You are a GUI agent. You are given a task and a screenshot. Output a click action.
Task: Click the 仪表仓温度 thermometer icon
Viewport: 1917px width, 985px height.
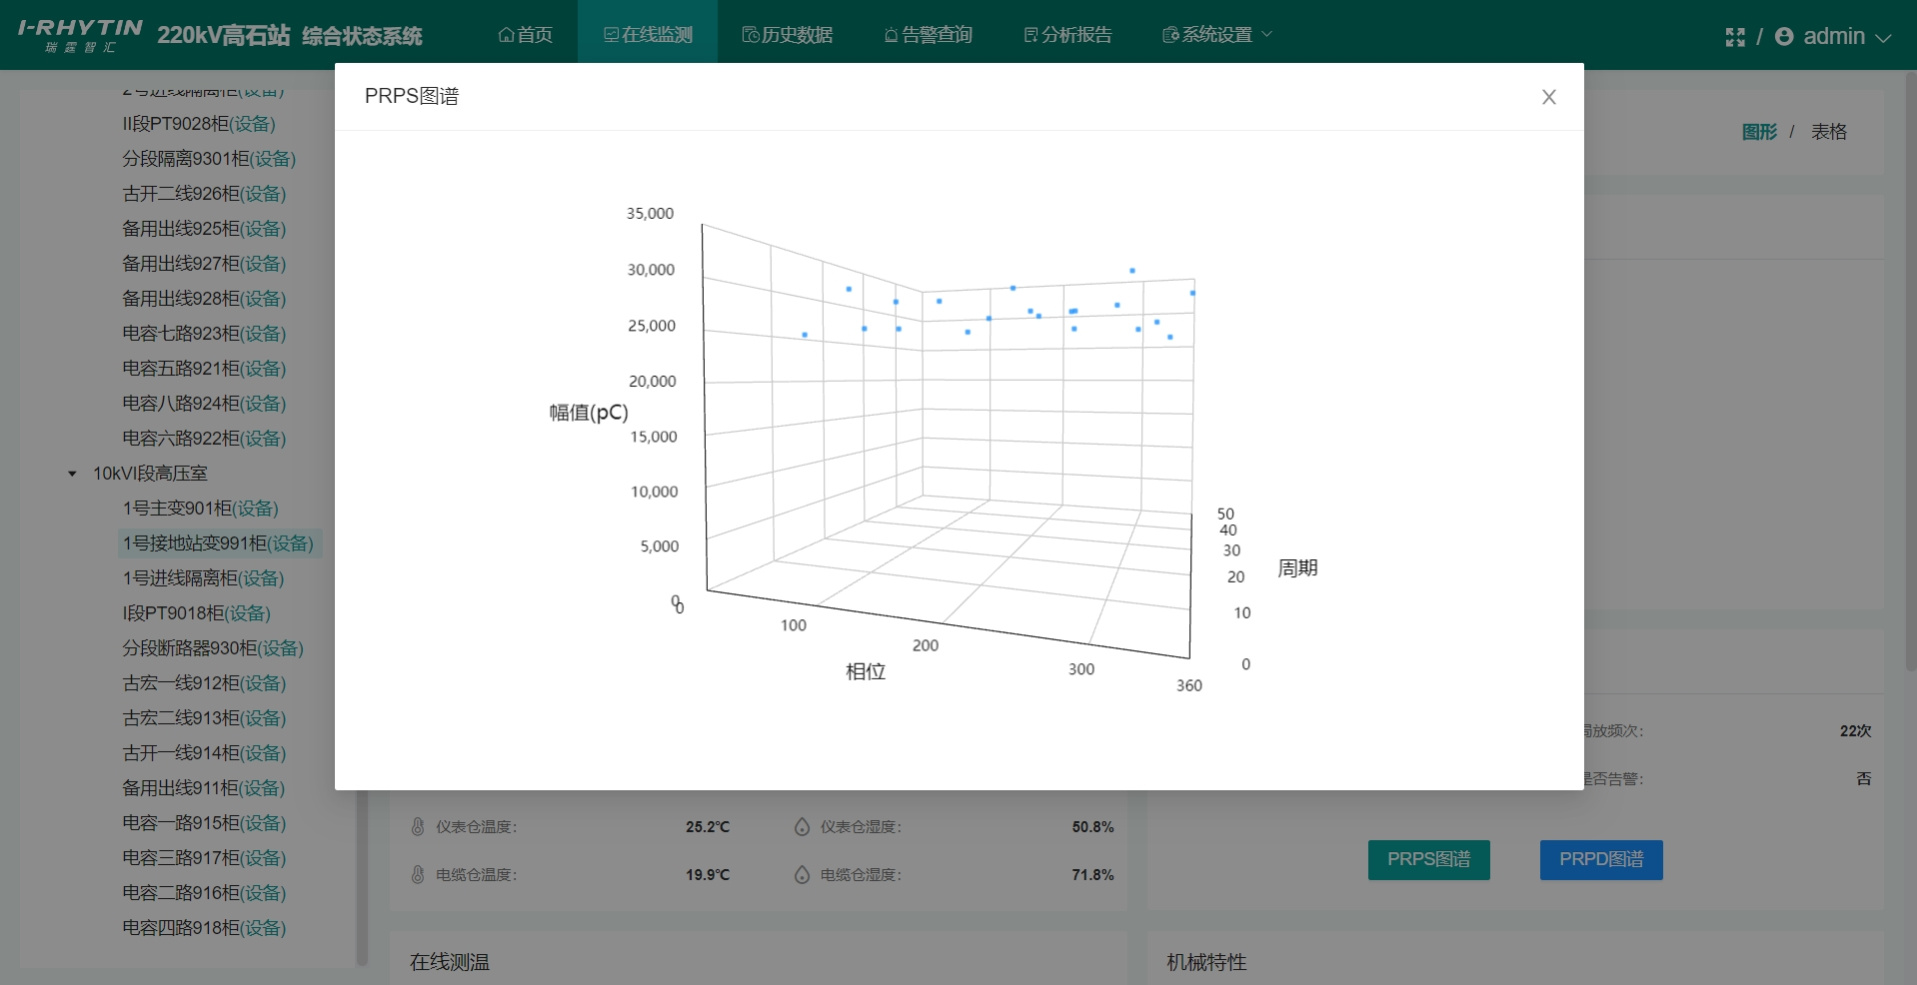click(418, 827)
